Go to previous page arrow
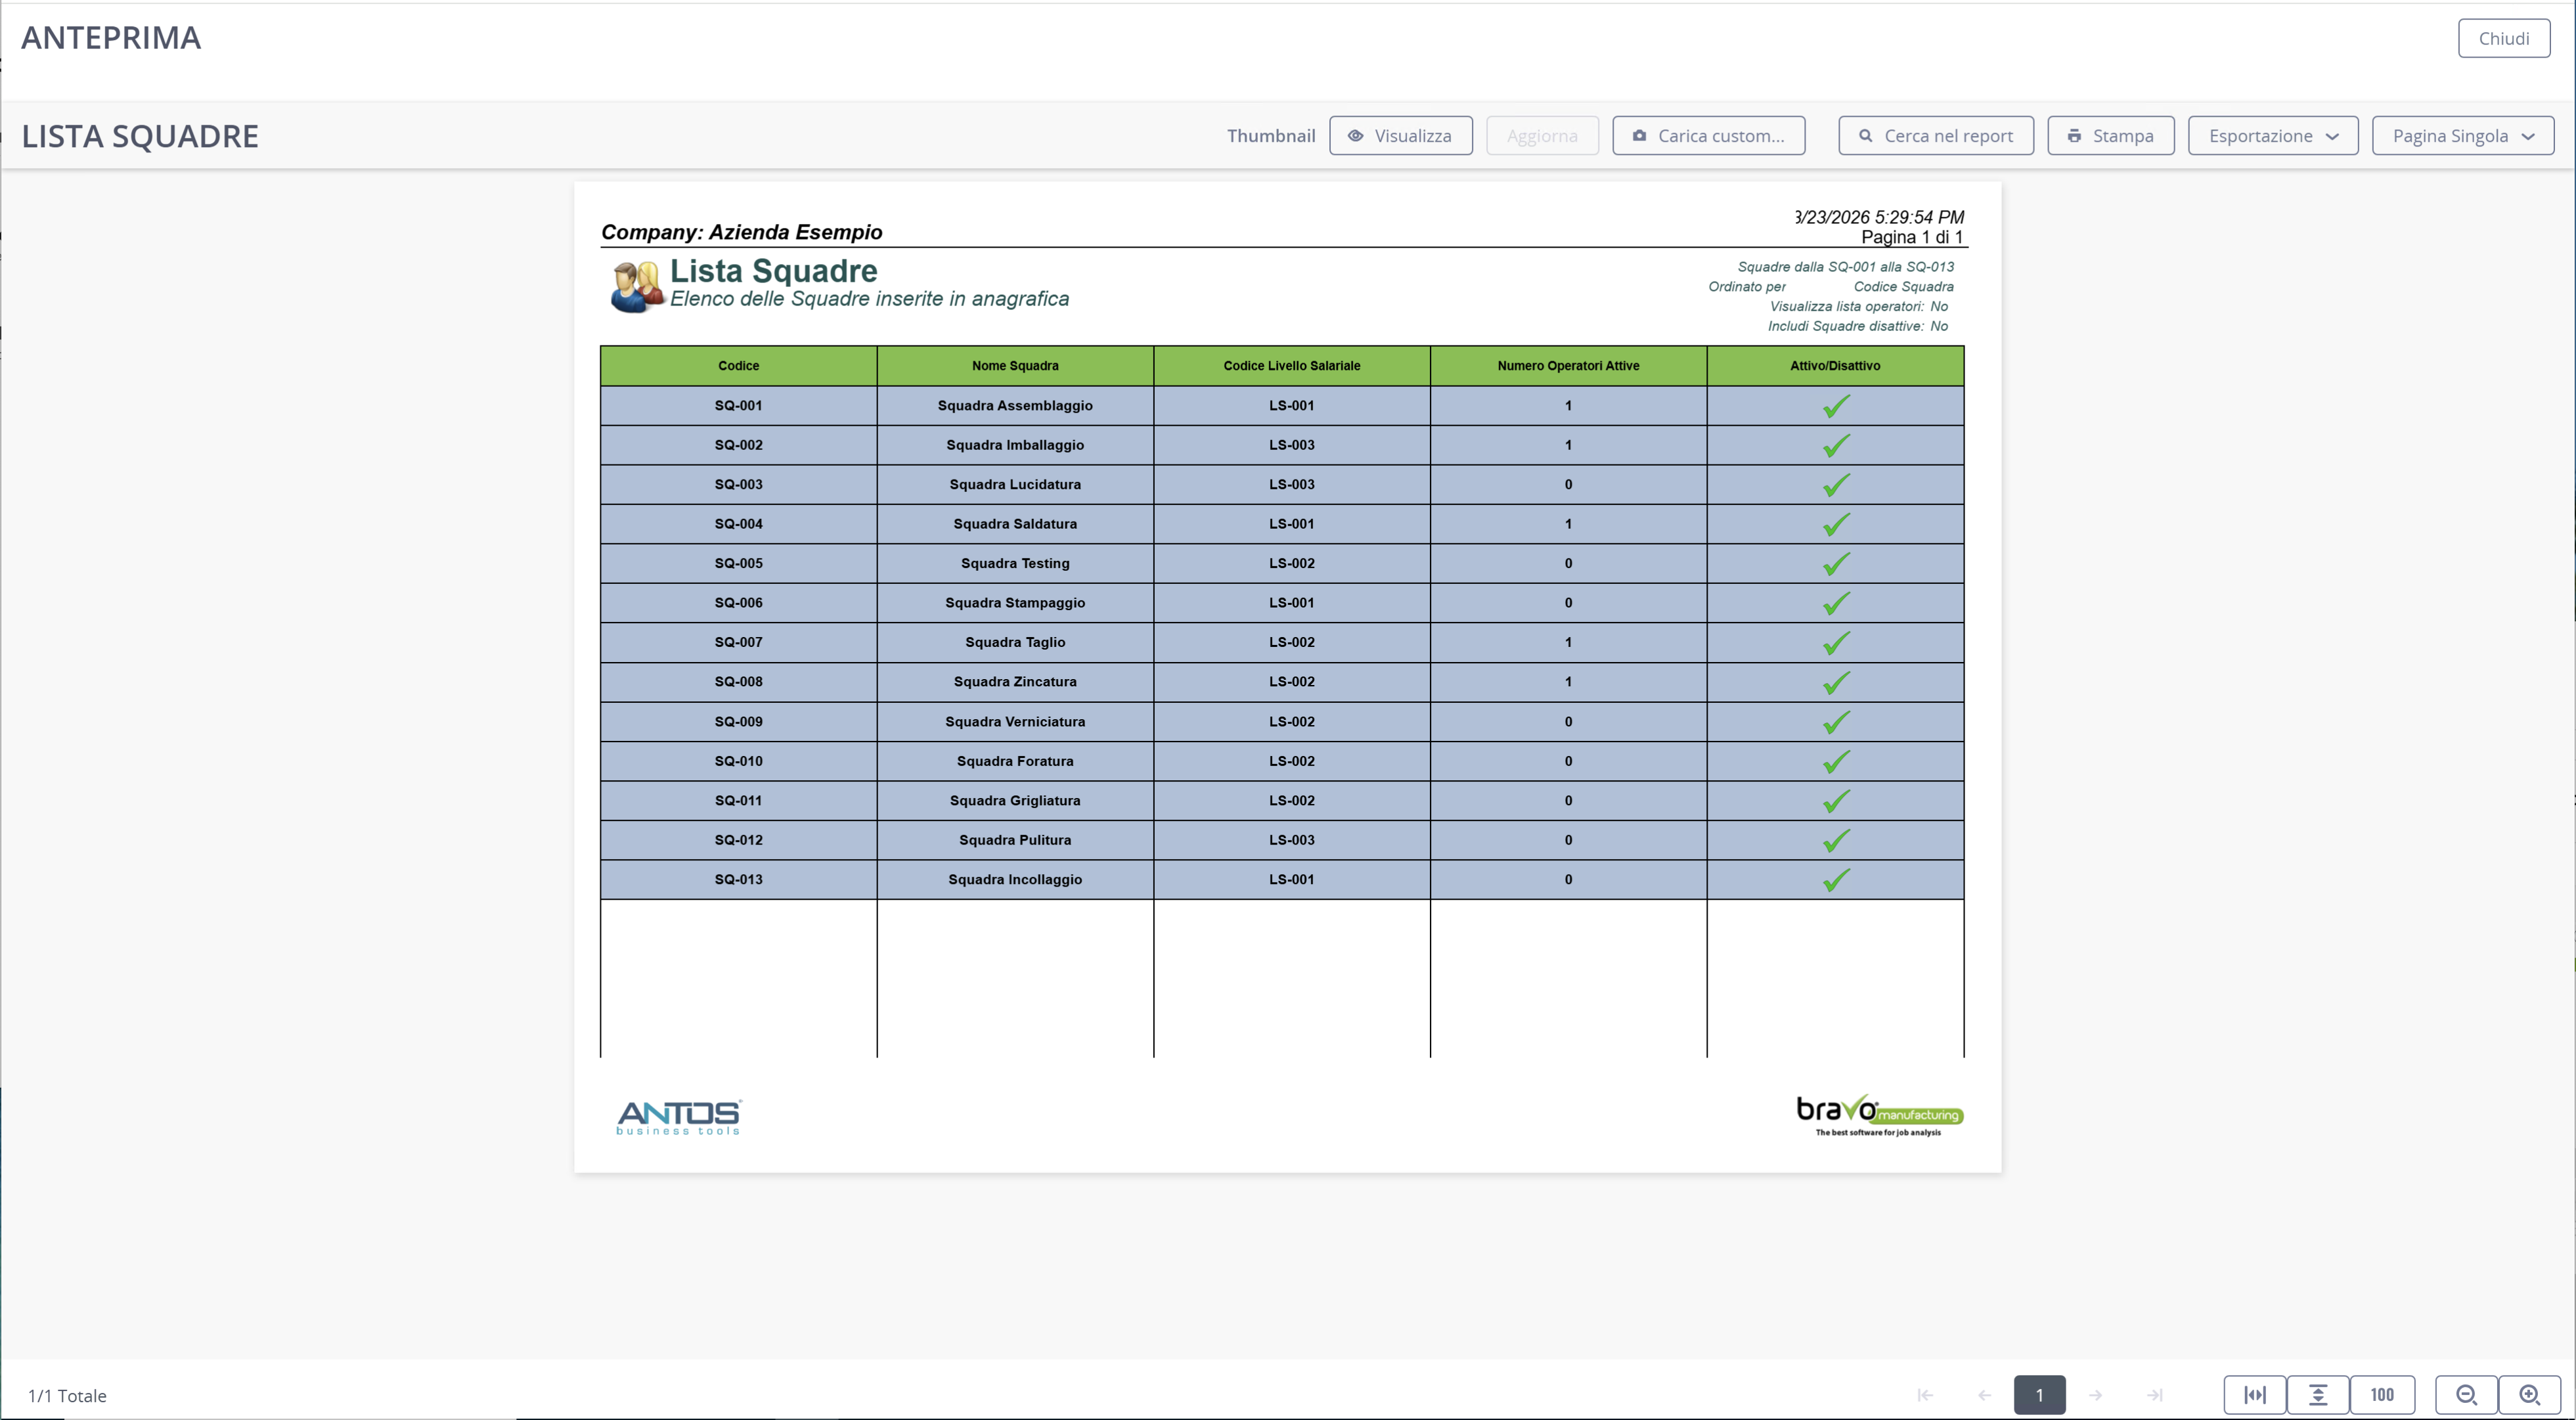 (x=1984, y=1395)
